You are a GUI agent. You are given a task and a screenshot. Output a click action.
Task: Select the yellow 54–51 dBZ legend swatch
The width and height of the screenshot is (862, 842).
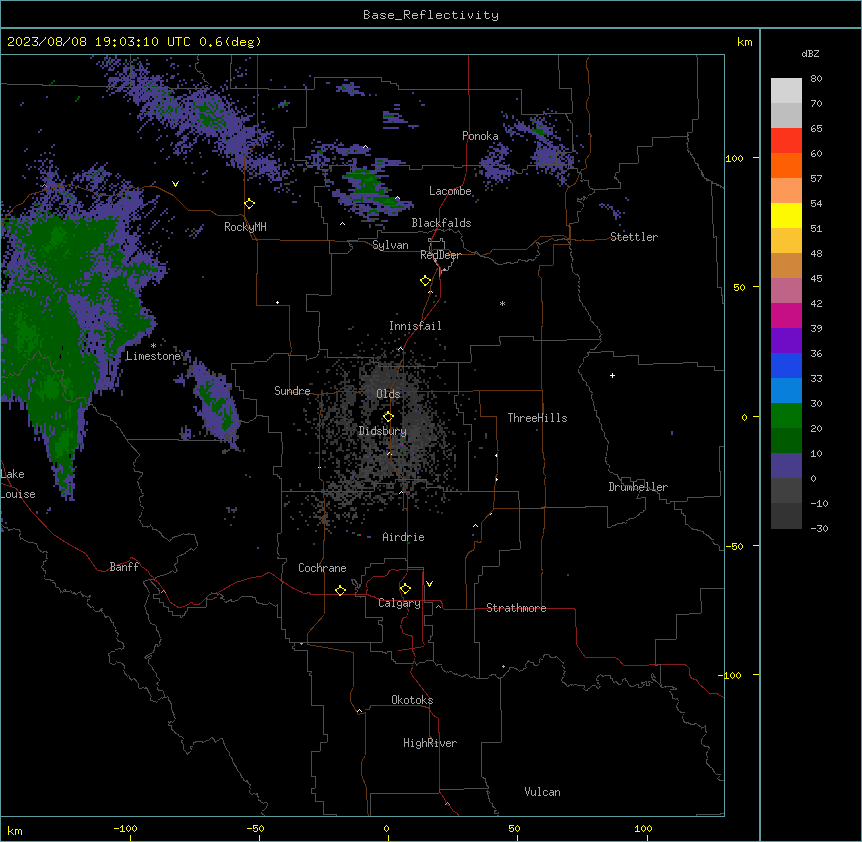pos(786,215)
